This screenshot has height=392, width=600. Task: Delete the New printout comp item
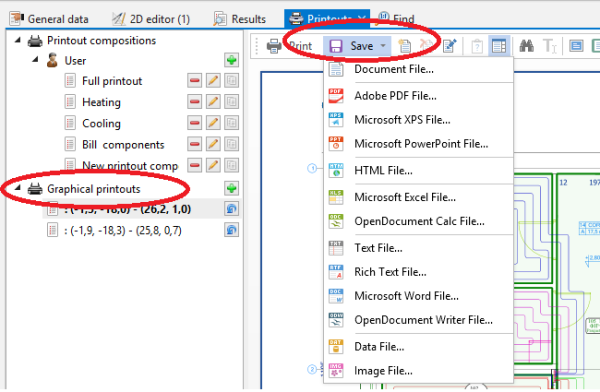click(x=194, y=165)
